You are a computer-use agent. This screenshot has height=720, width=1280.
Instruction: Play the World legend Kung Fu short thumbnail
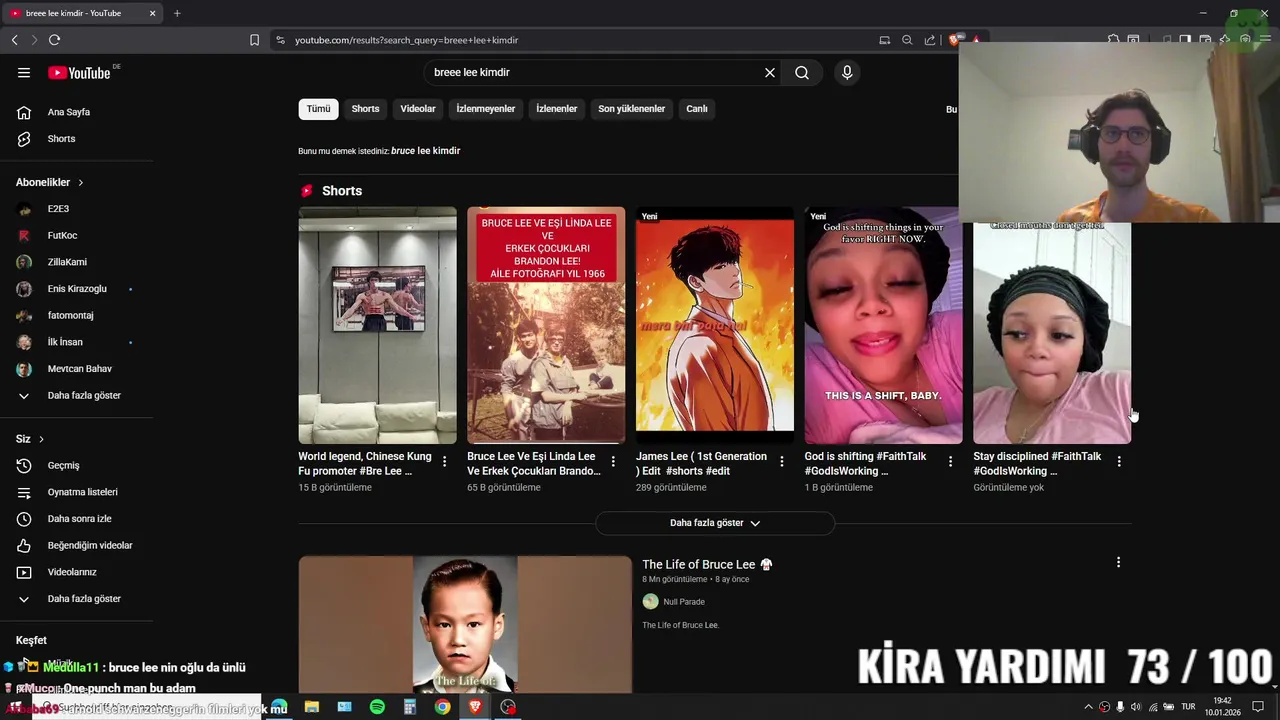pos(377,325)
